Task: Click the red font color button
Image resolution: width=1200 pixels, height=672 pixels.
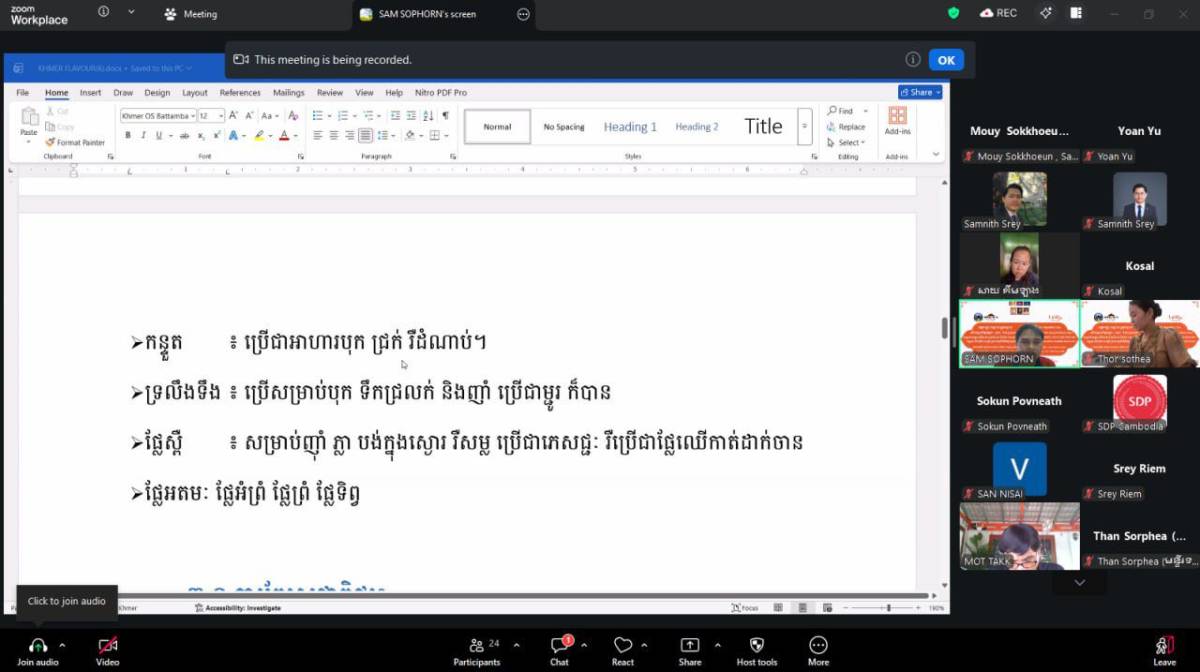Action: [x=284, y=135]
